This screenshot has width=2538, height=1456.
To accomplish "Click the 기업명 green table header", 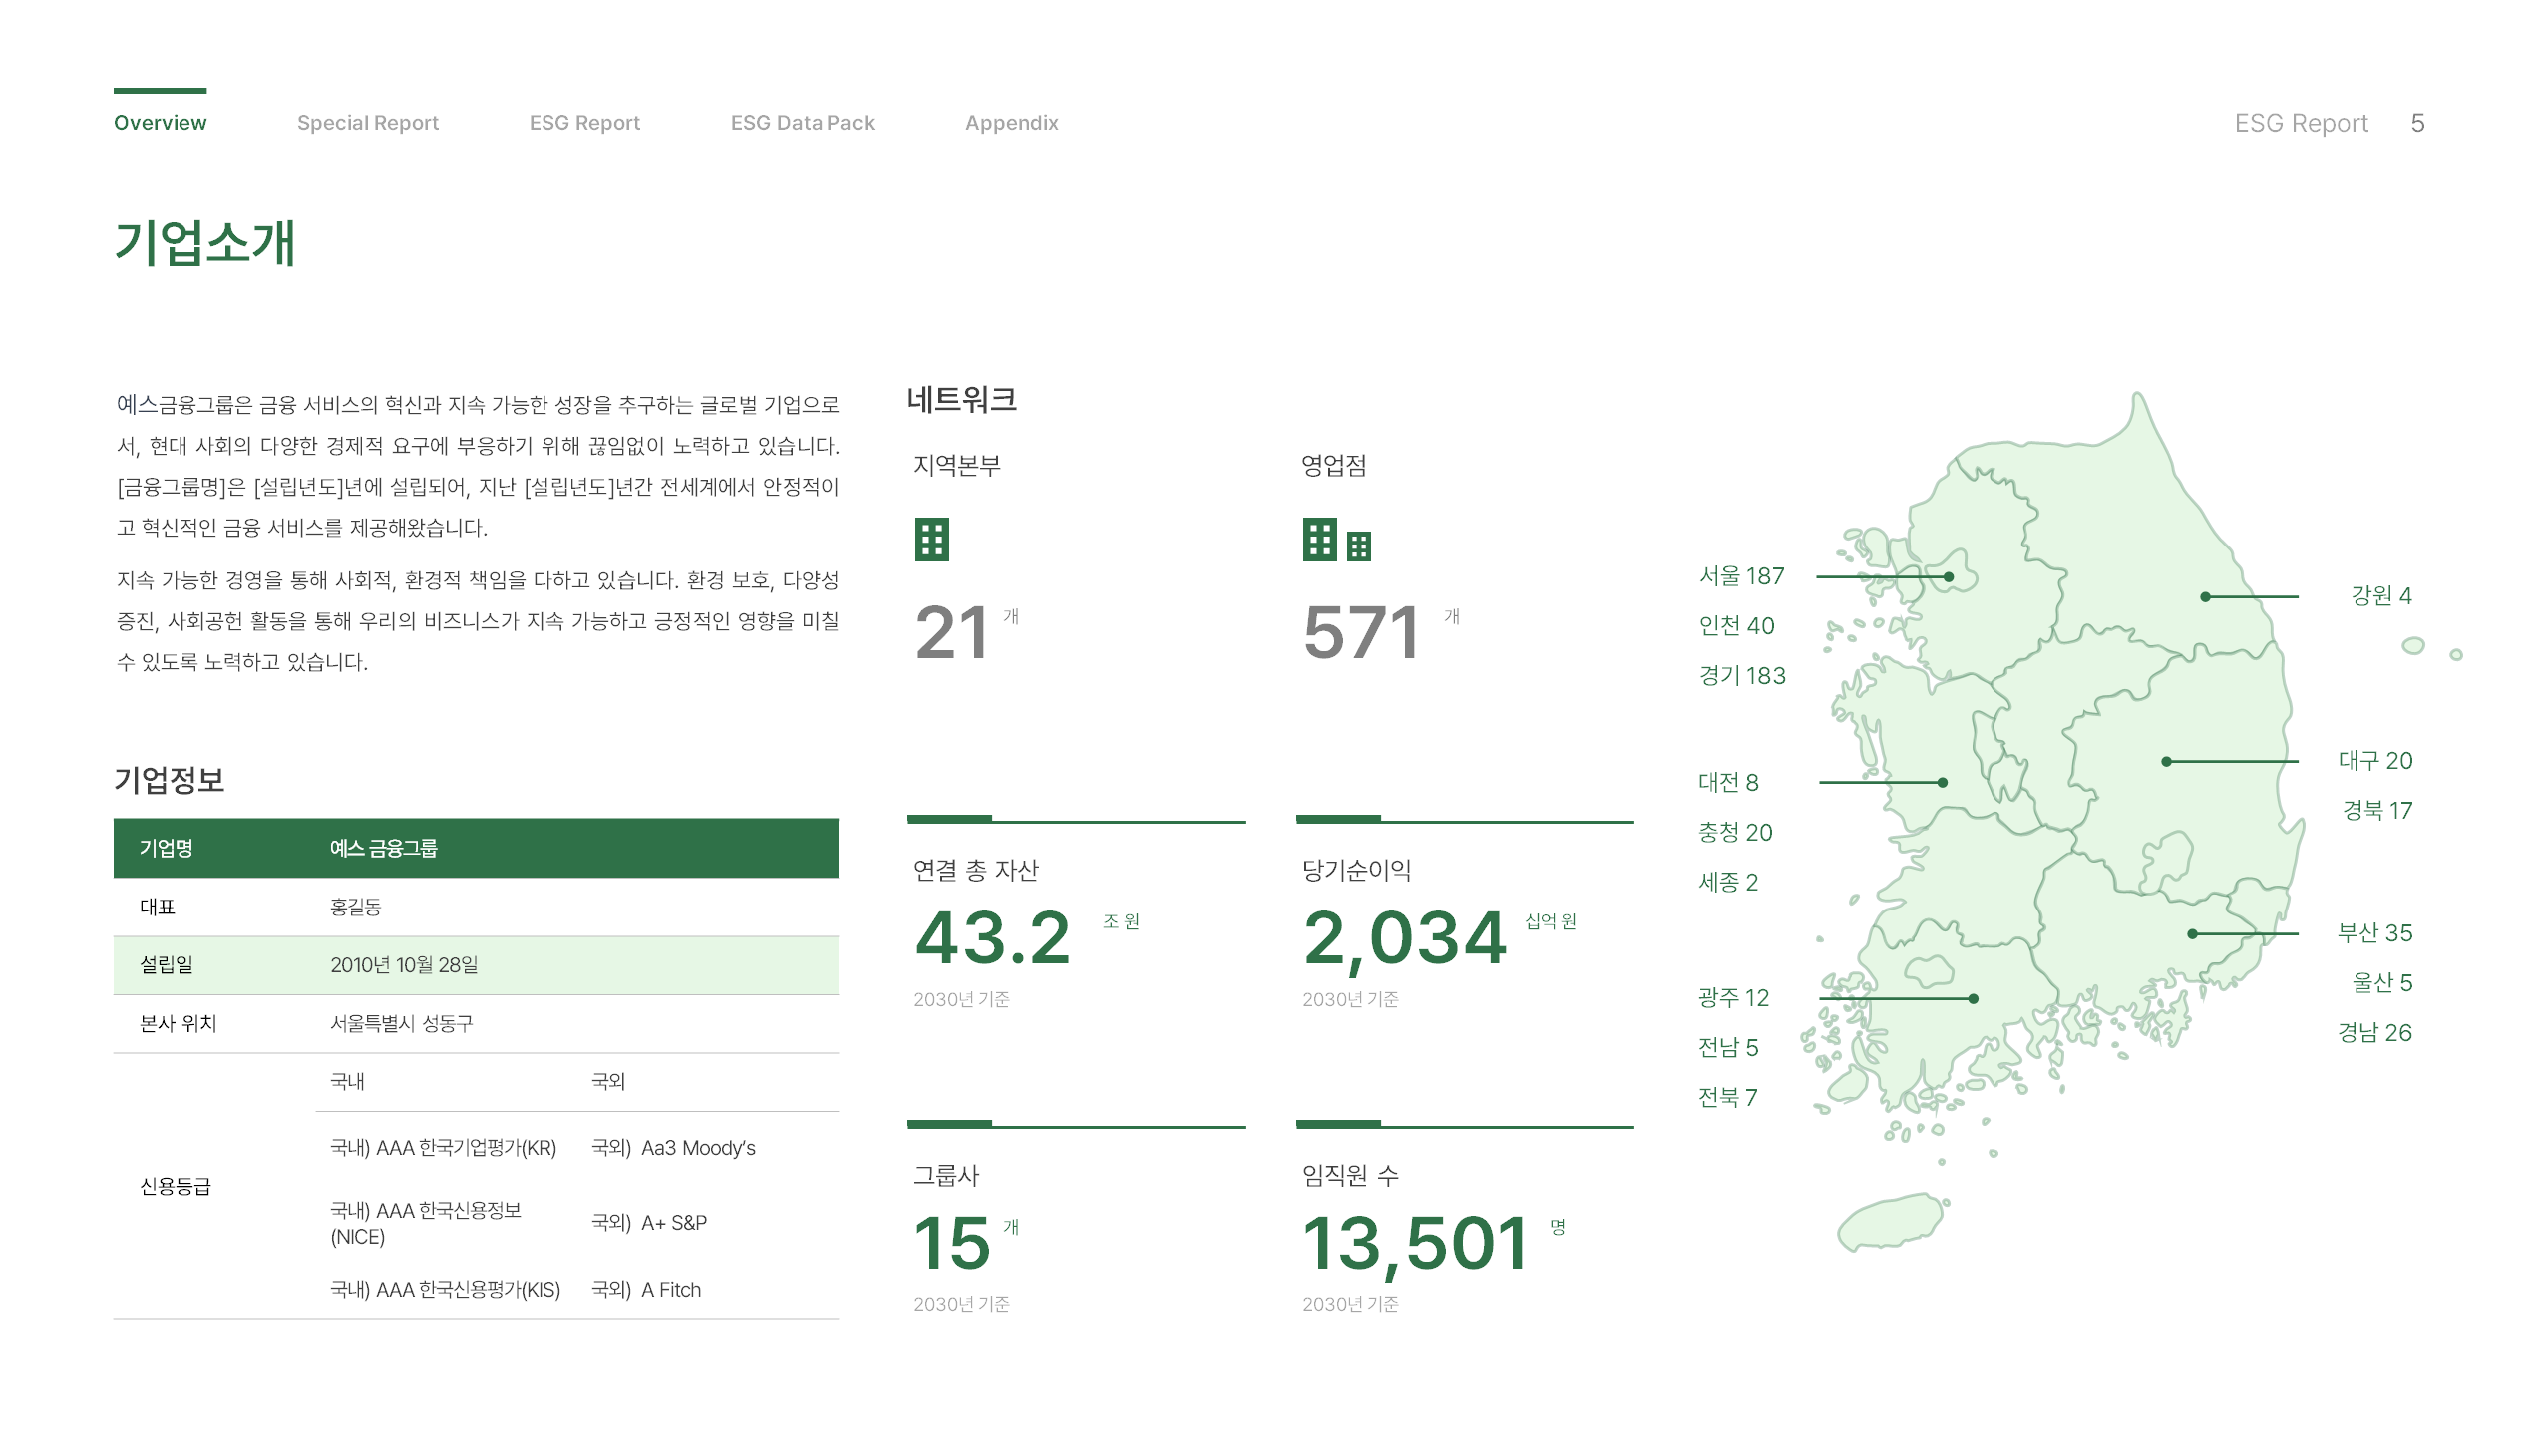I will tap(166, 848).
